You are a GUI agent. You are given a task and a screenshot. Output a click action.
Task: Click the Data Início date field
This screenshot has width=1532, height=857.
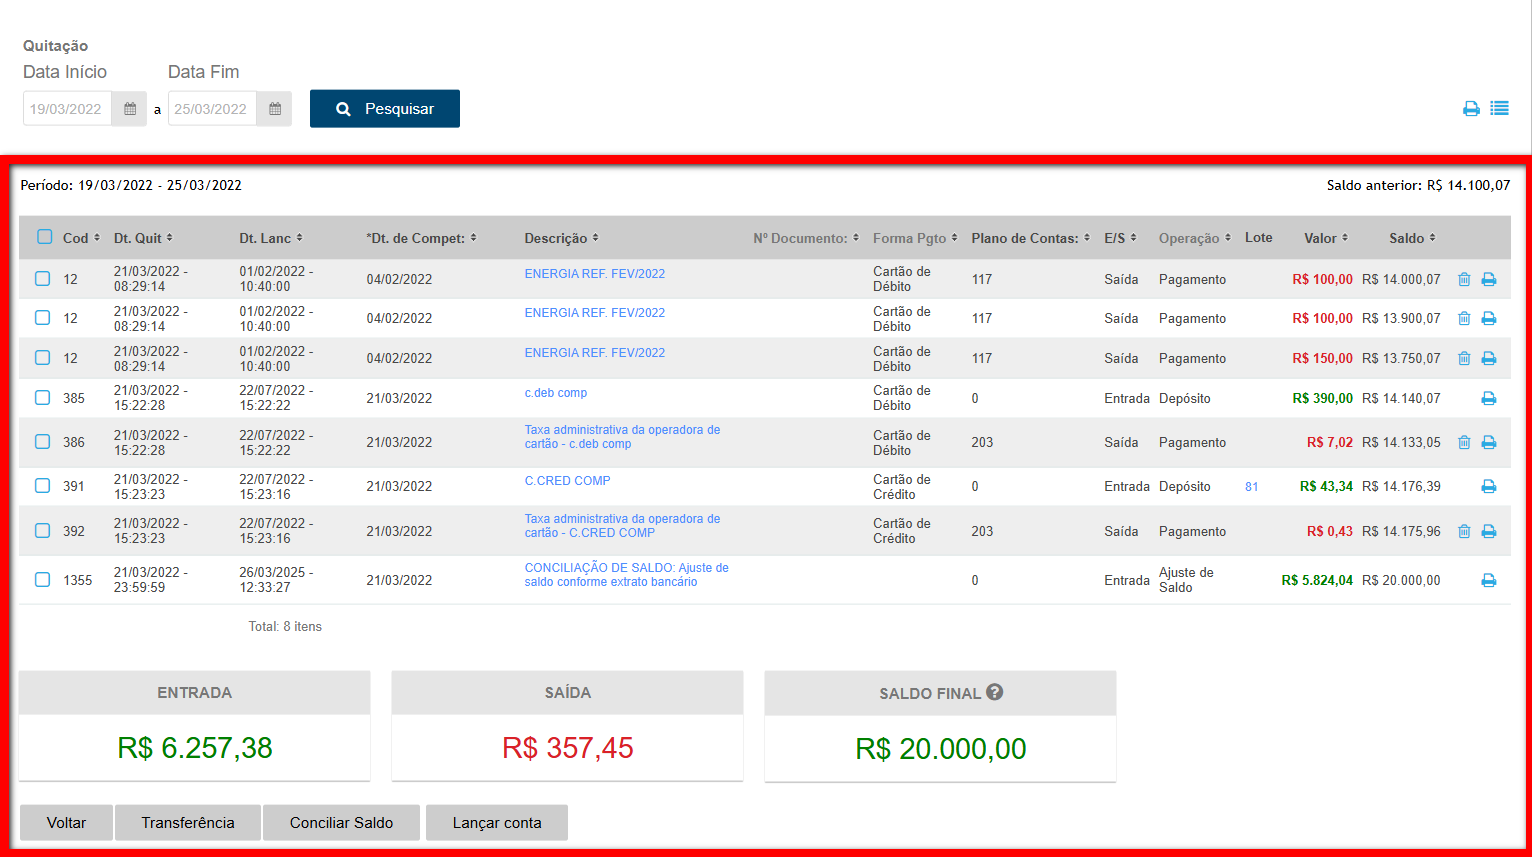66,109
